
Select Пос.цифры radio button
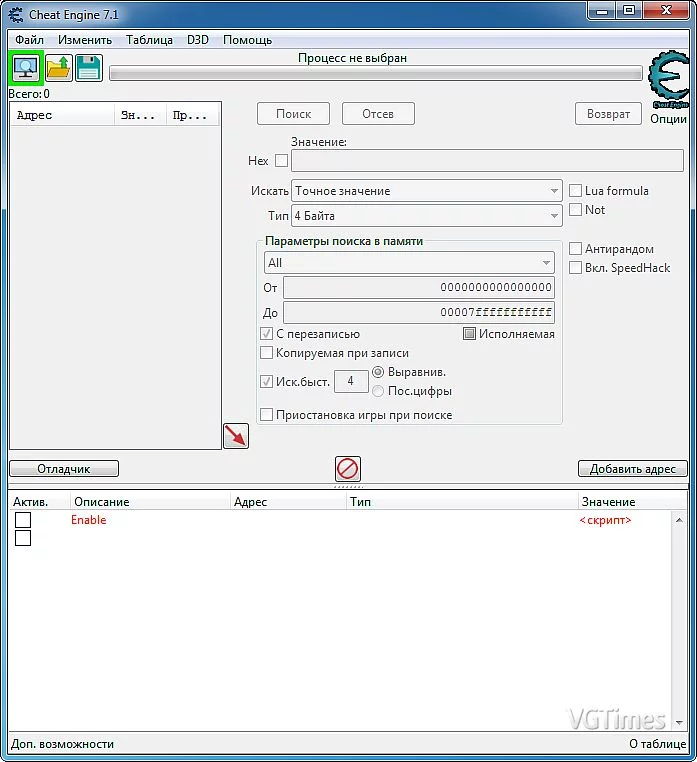coord(378,391)
